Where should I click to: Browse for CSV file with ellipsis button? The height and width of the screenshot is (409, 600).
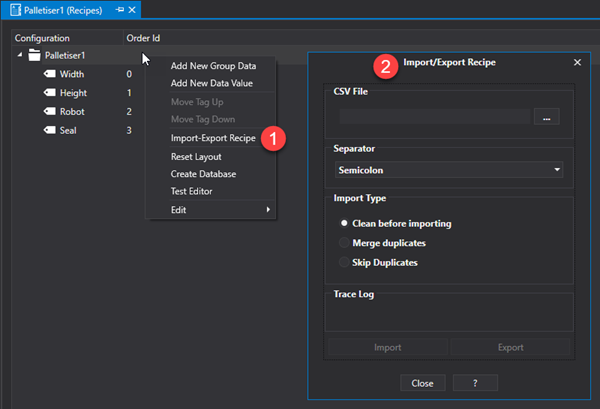[x=546, y=117]
